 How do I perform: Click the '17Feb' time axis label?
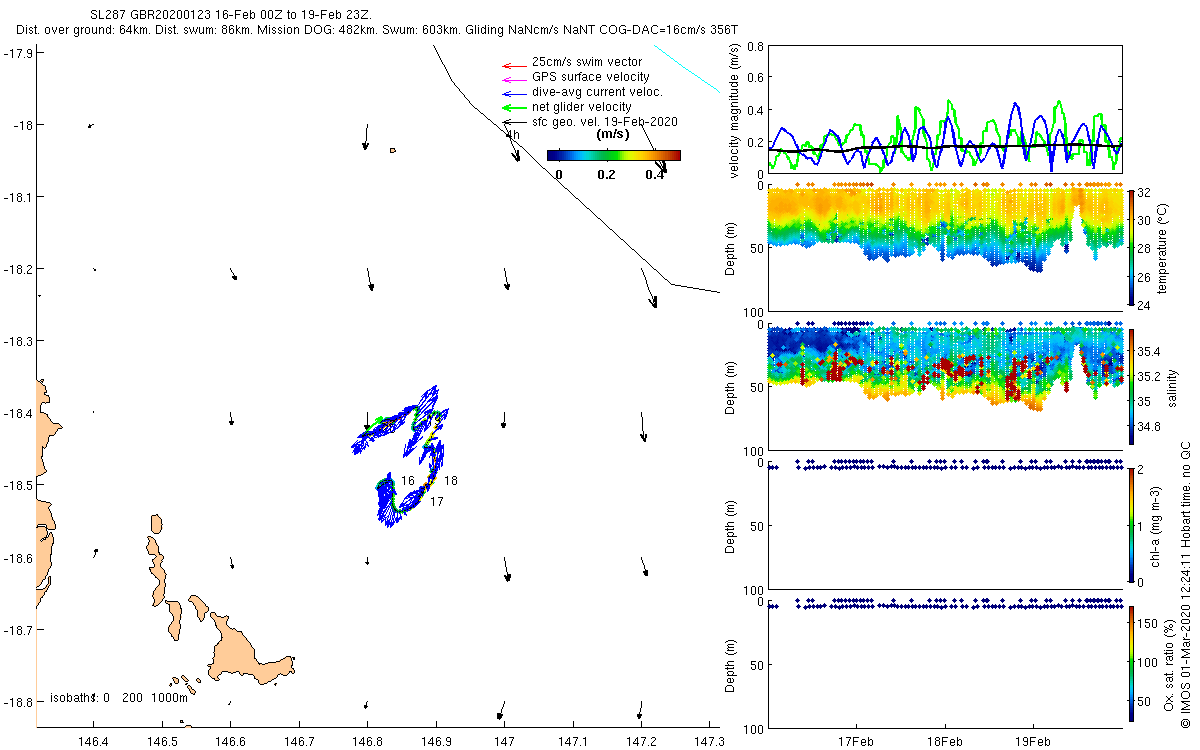pos(857,742)
